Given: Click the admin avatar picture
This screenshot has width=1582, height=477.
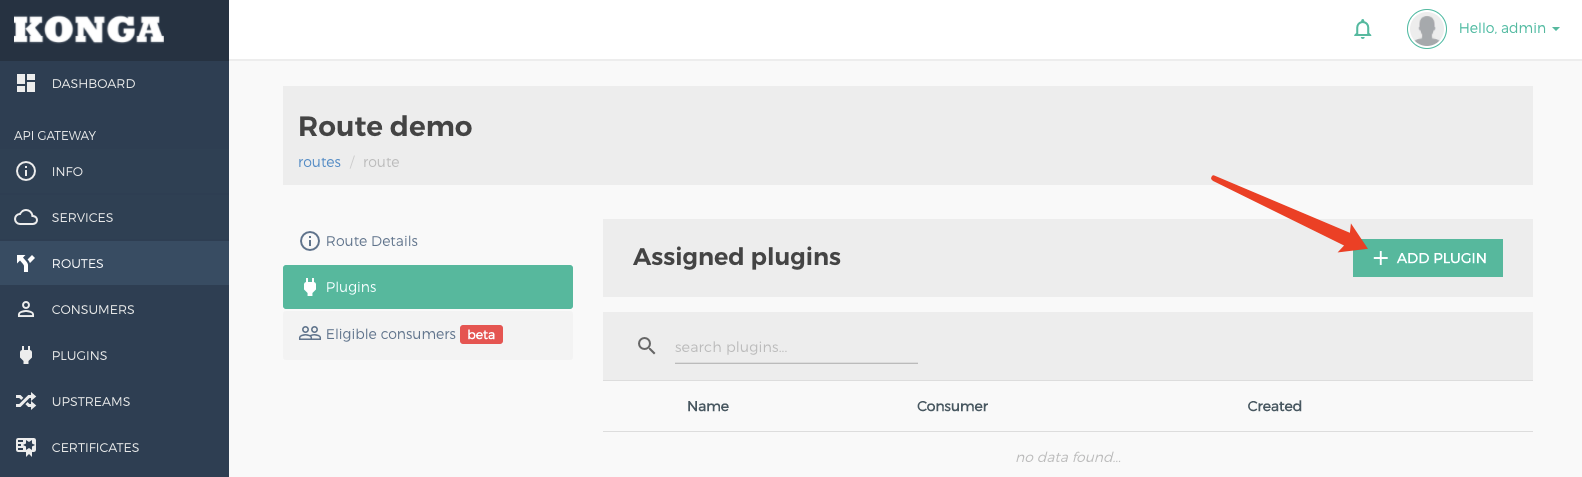Looking at the screenshot, I should point(1427,29).
